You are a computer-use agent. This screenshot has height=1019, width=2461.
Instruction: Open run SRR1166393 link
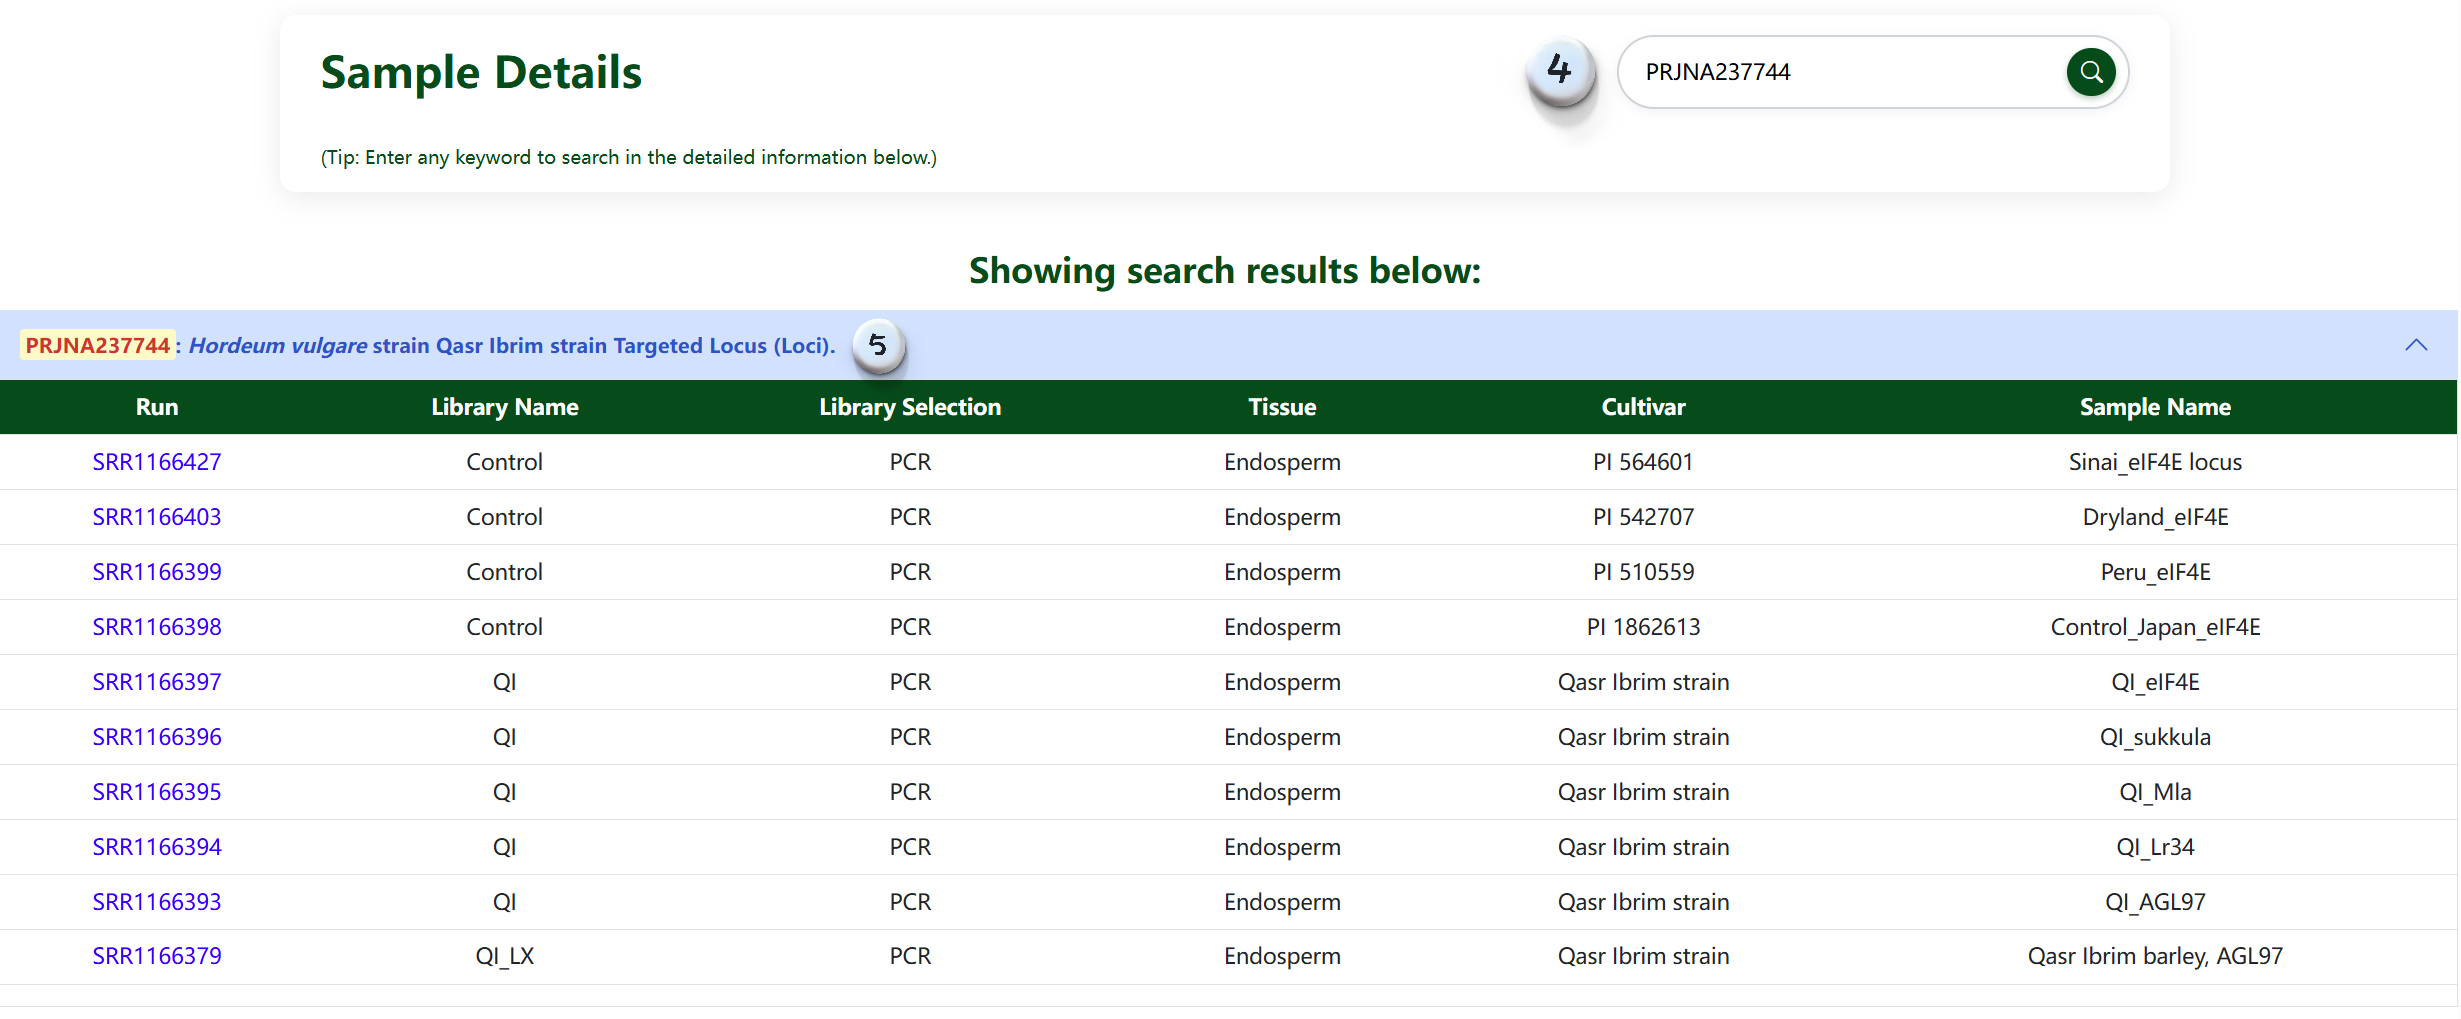pos(157,902)
